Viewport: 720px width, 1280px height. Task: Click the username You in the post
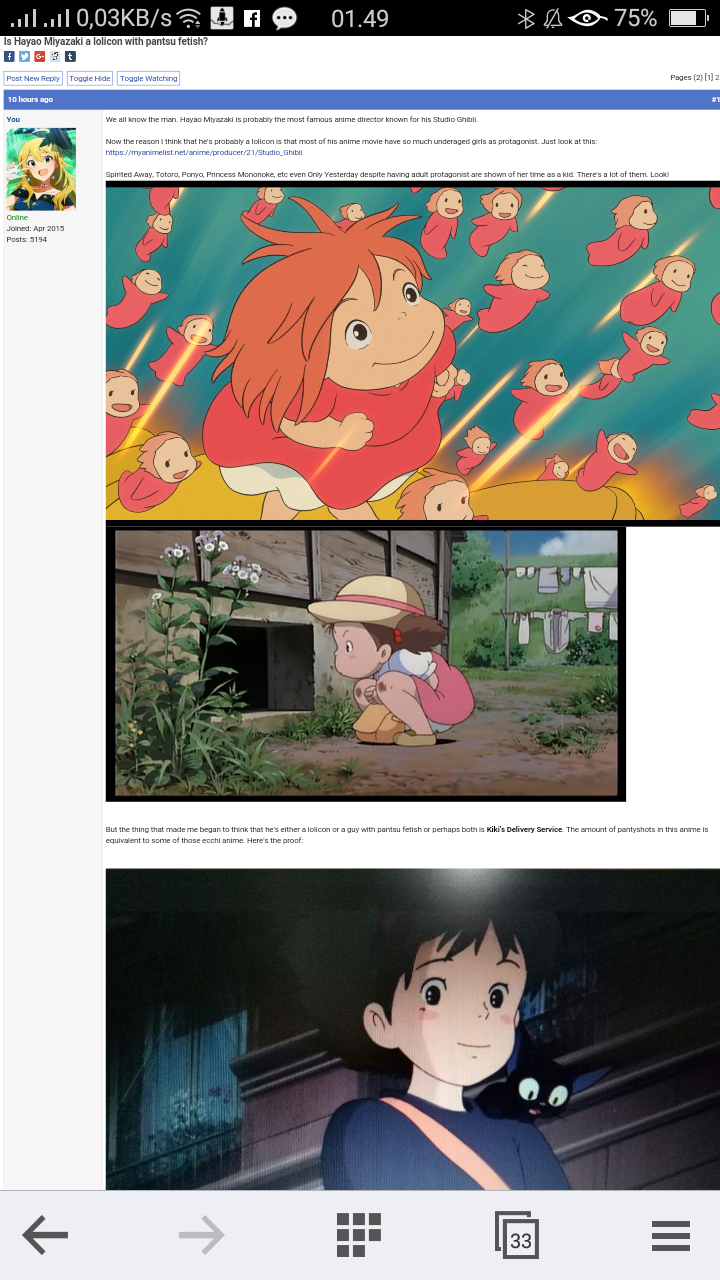point(13,119)
